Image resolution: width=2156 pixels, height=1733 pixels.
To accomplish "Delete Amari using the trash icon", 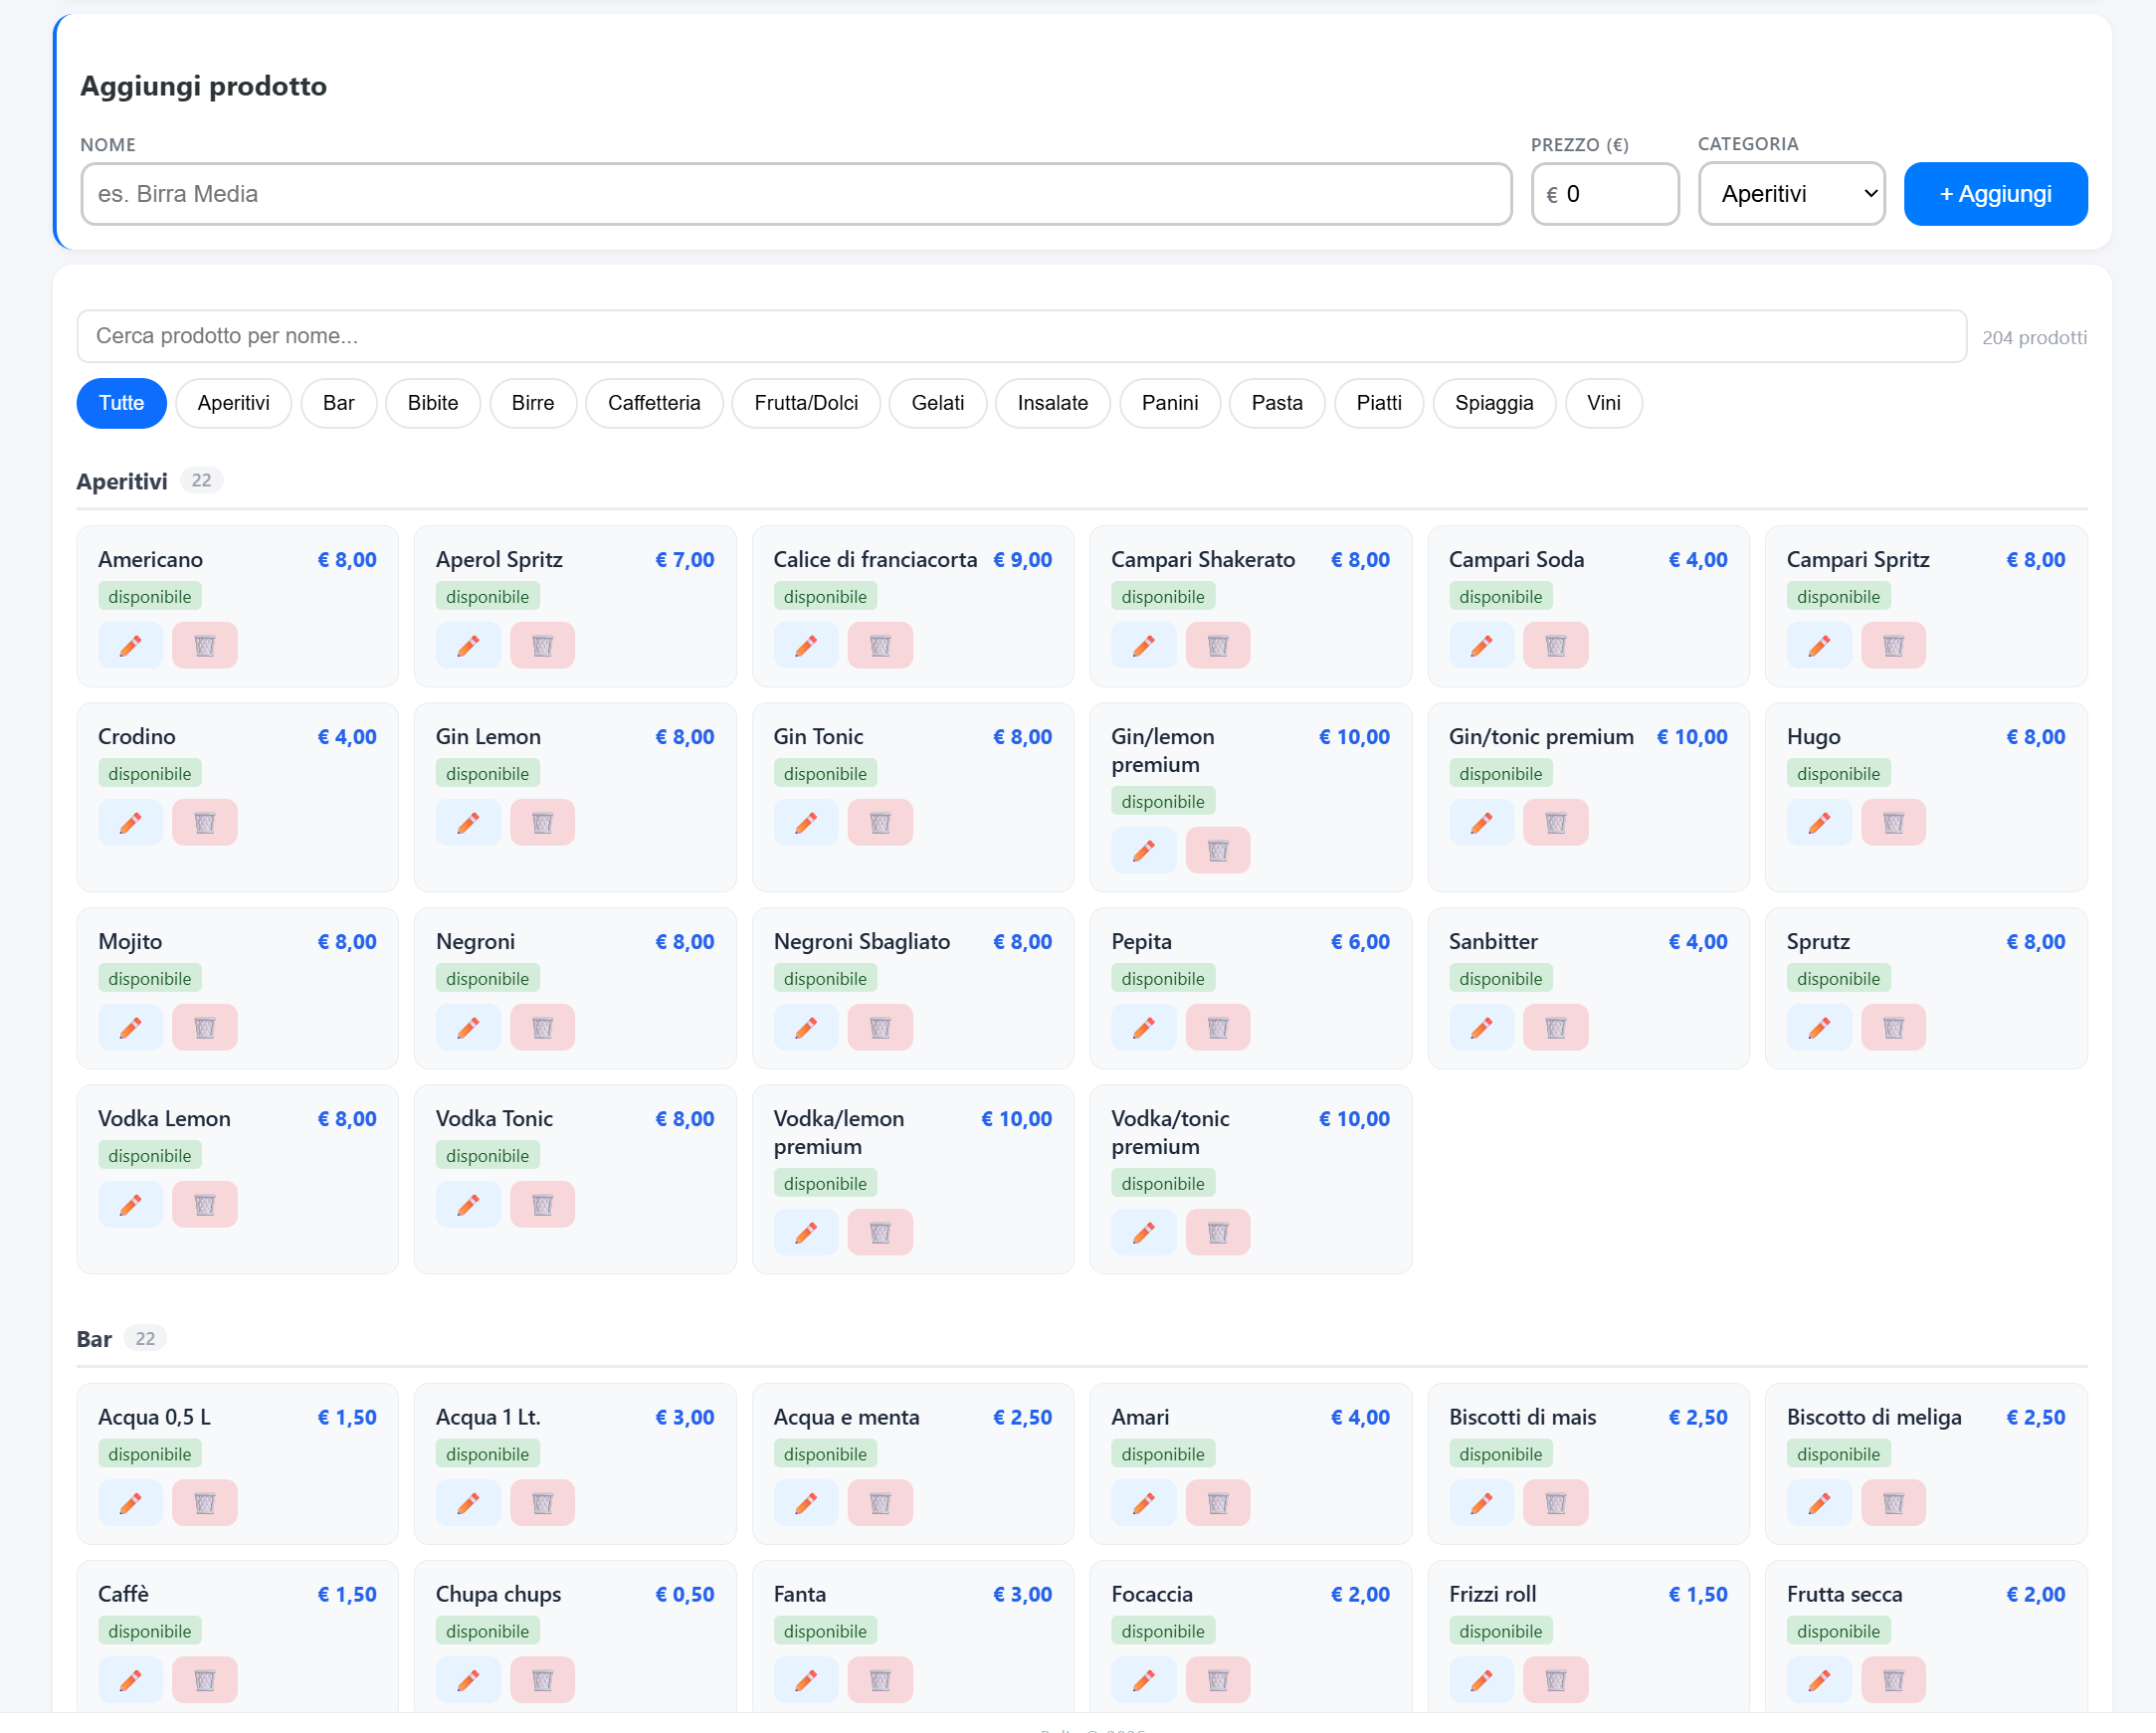I will tap(1218, 1502).
